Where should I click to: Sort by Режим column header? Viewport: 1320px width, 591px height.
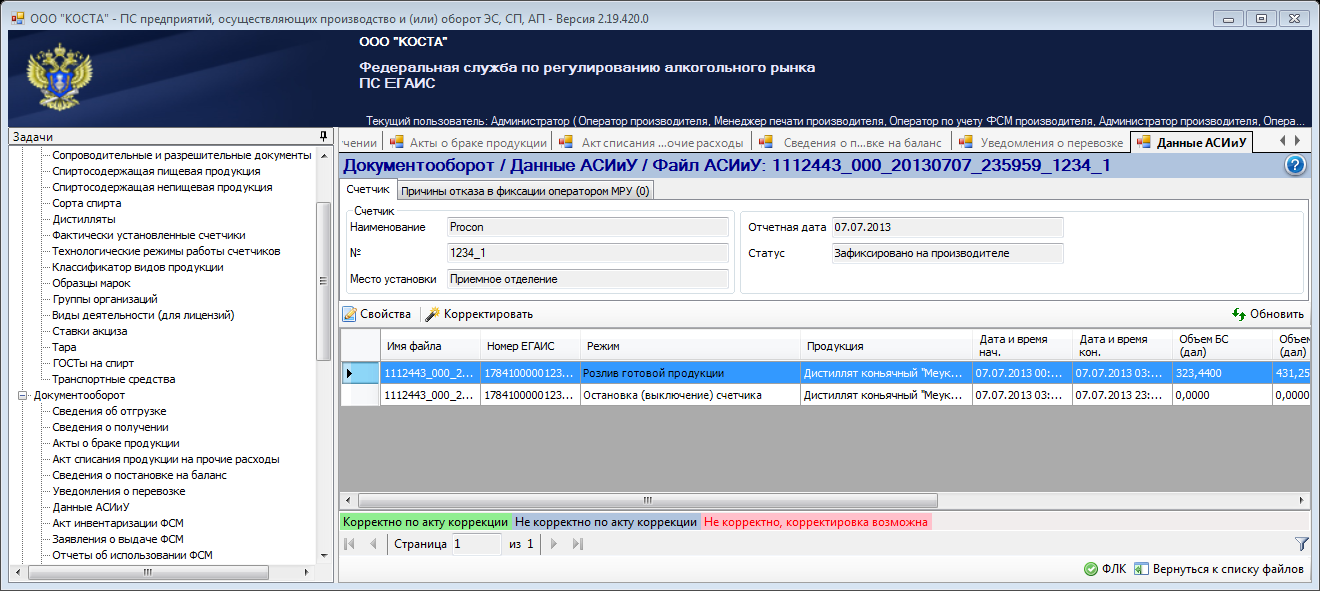pos(690,346)
